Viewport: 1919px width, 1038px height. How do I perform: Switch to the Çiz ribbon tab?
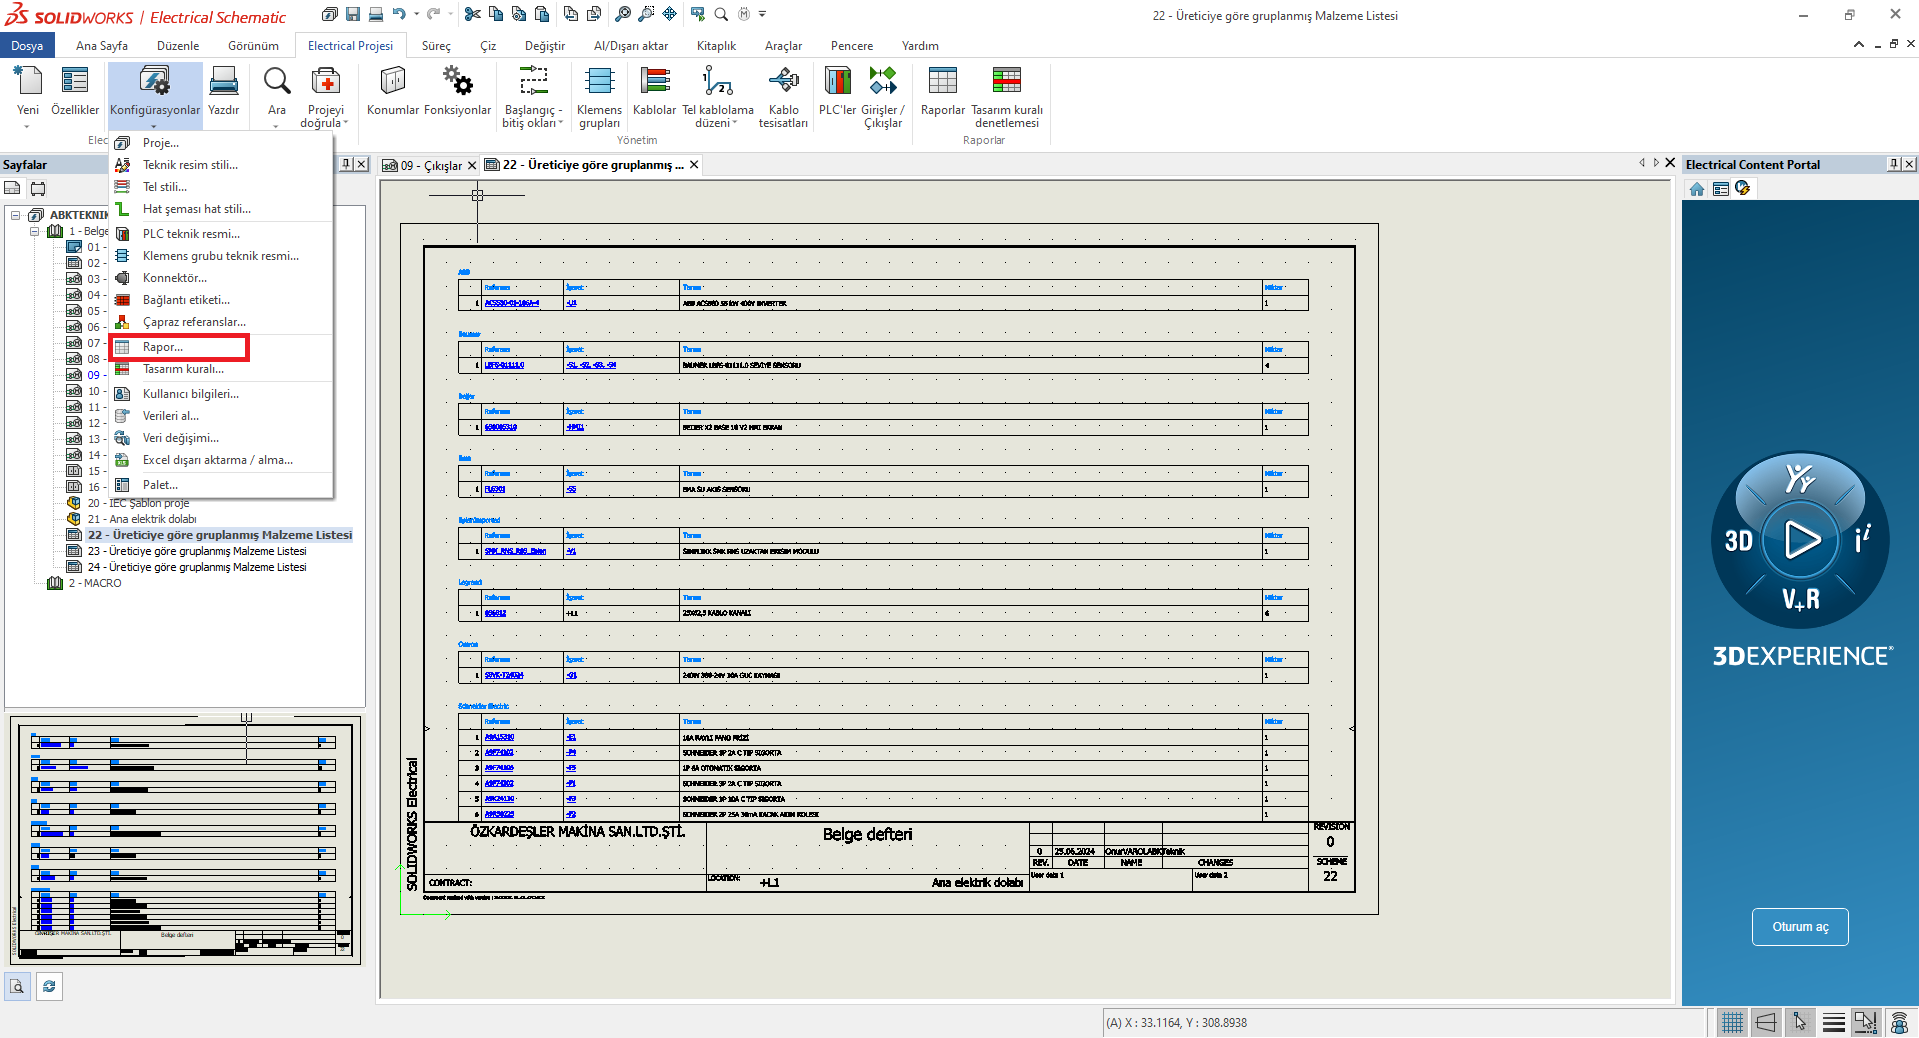tap(487, 46)
